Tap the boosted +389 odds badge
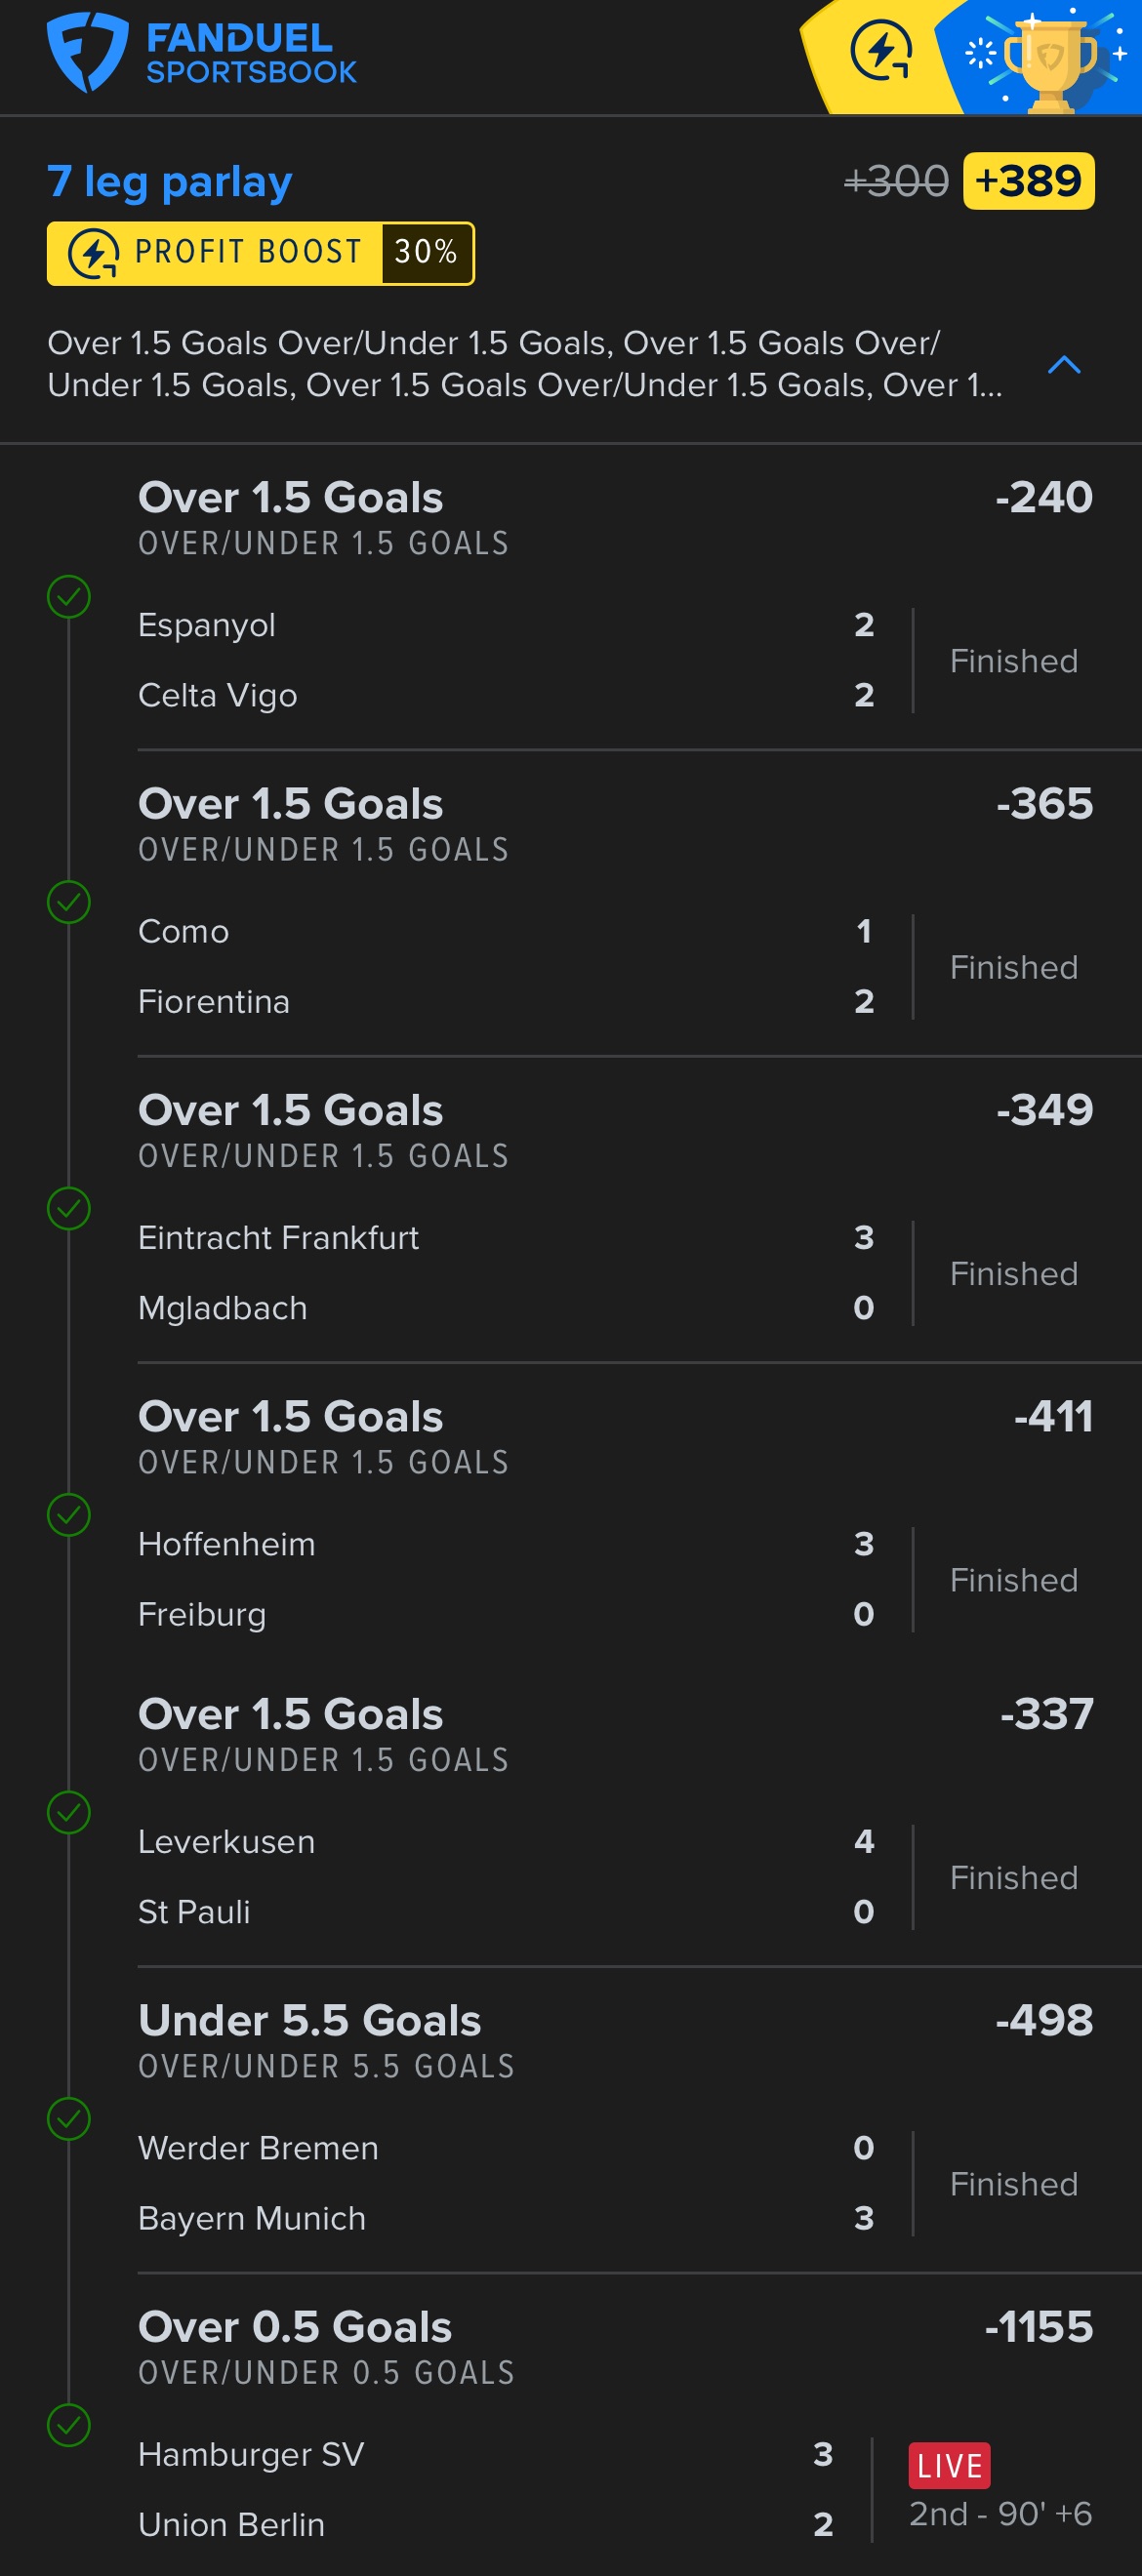Viewport: 1142px width, 2576px height. tap(1028, 181)
